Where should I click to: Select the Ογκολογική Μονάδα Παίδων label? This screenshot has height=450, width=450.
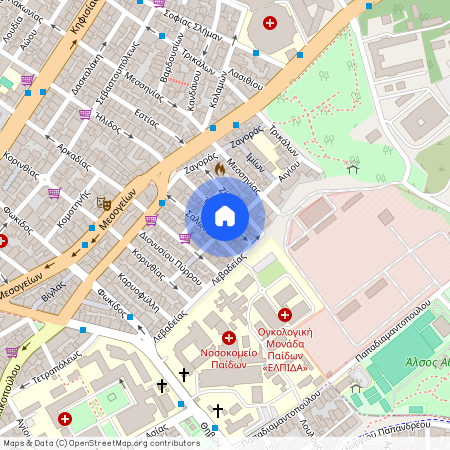tap(285, 344)
